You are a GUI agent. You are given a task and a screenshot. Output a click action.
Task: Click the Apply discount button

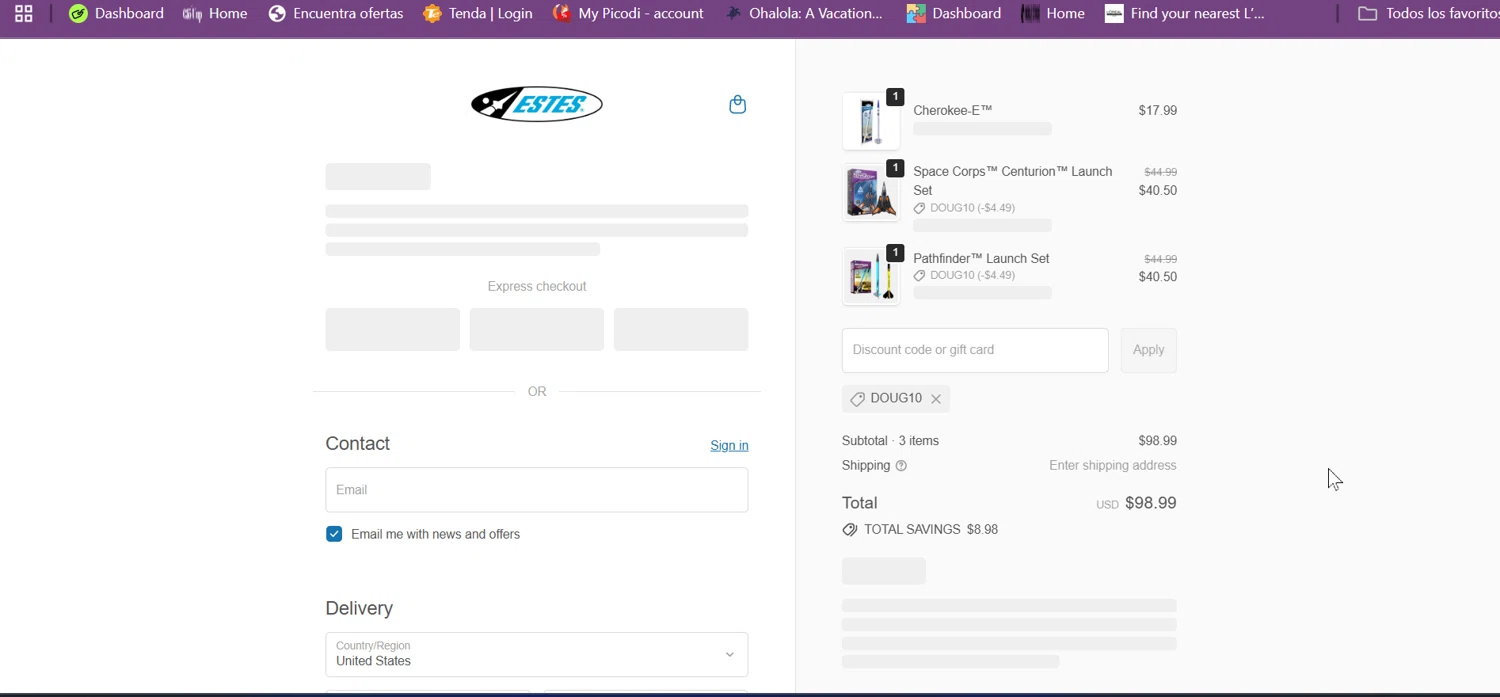coord(1148,350)
